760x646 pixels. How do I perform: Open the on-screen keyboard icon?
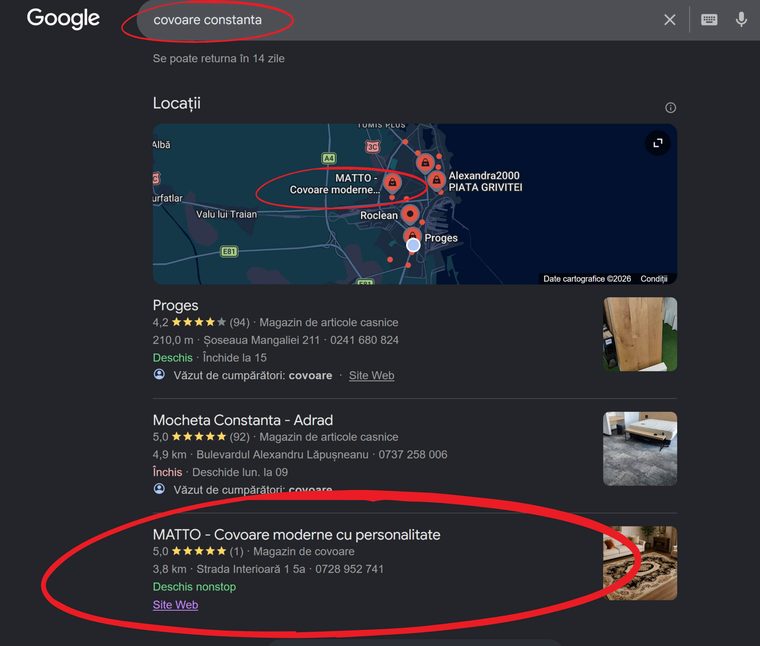(x=709, y=19)
